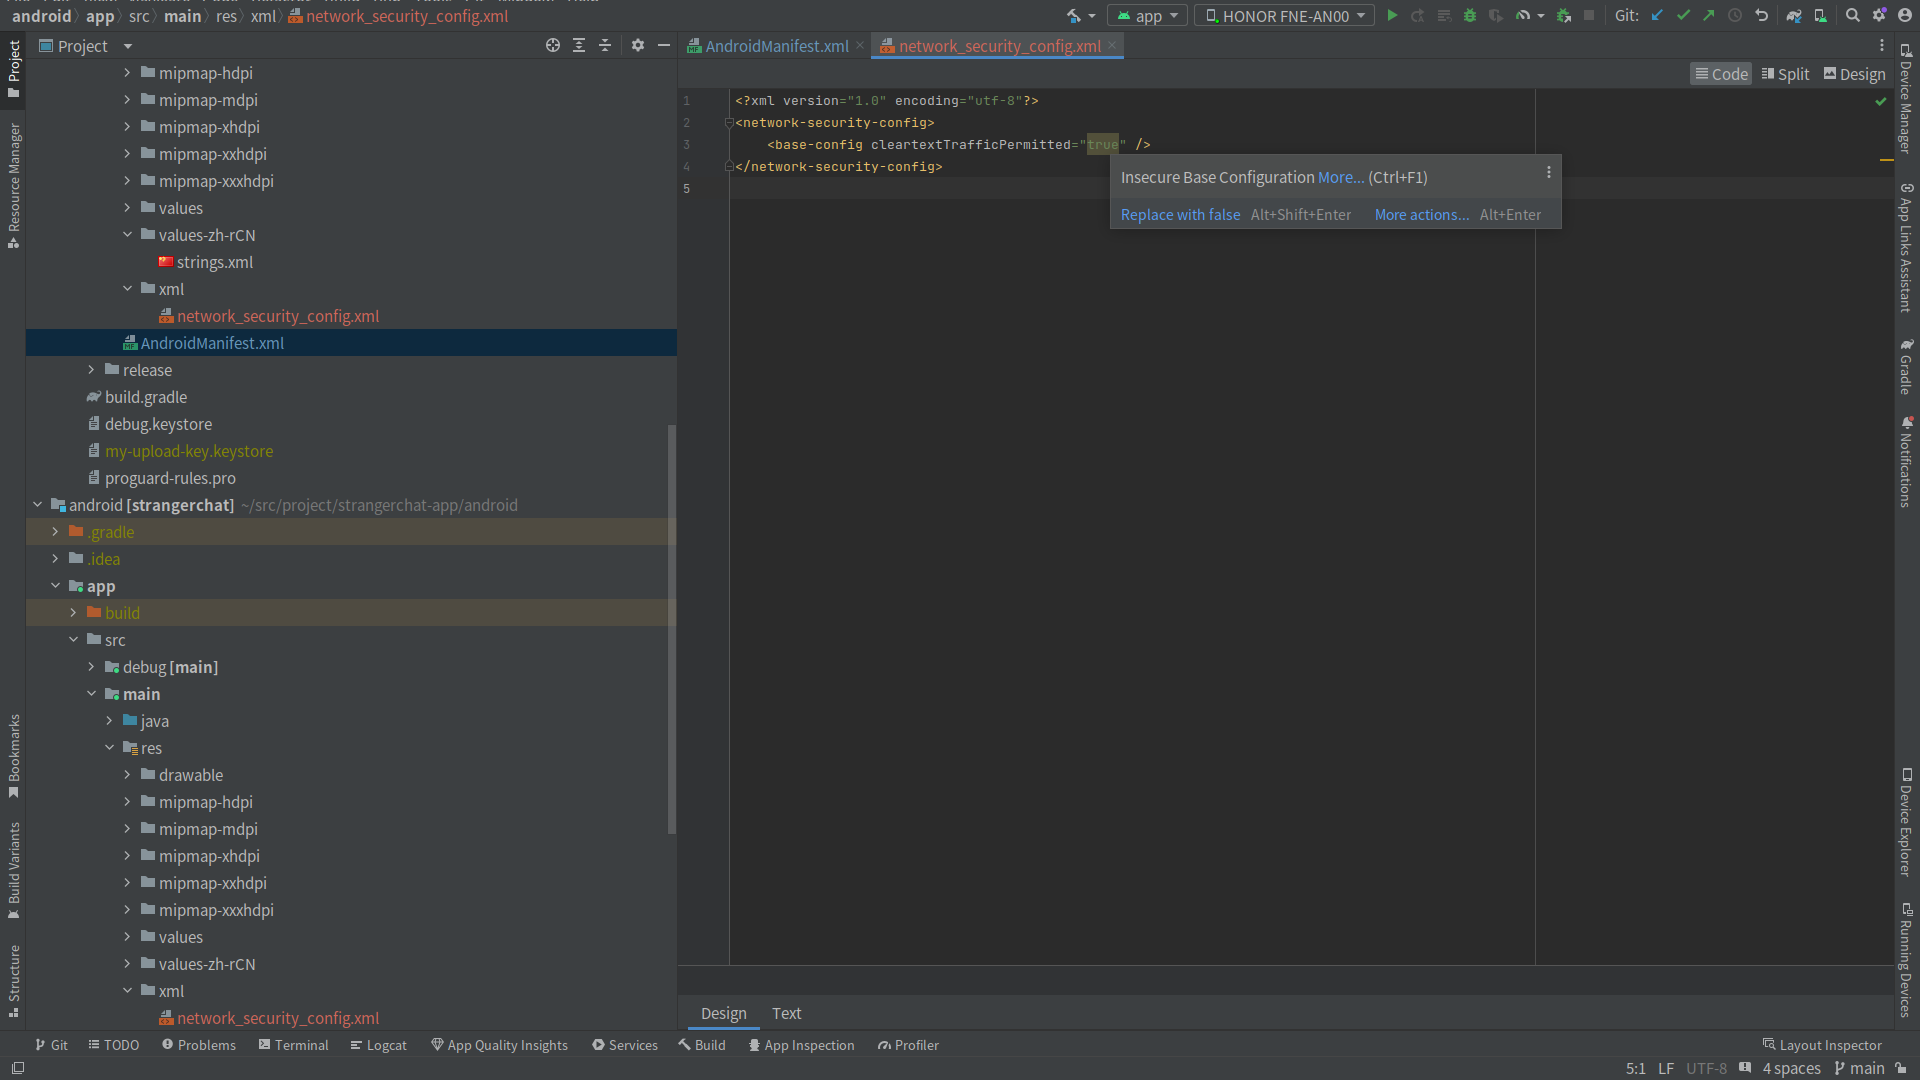
Task: Click the 4 spaces indent indicator
Action: pos(1791,1068)
